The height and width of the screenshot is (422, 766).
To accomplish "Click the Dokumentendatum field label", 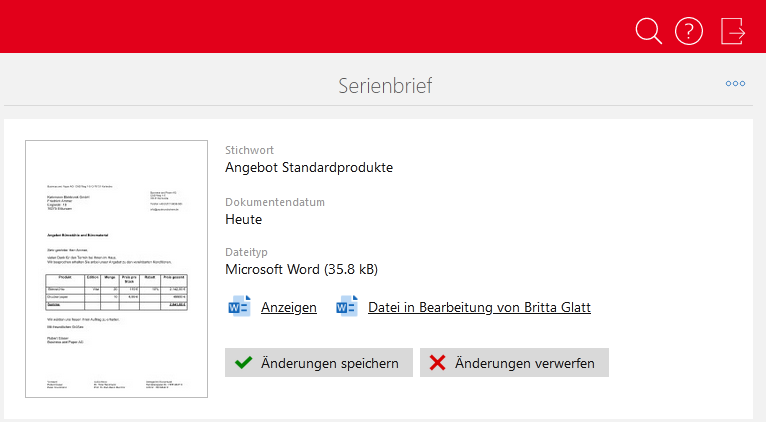I will (x=275, y=202).
